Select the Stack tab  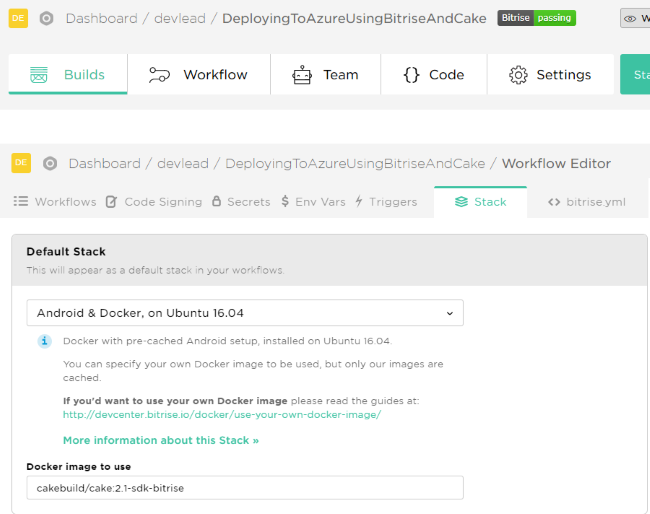pos(480,202)
